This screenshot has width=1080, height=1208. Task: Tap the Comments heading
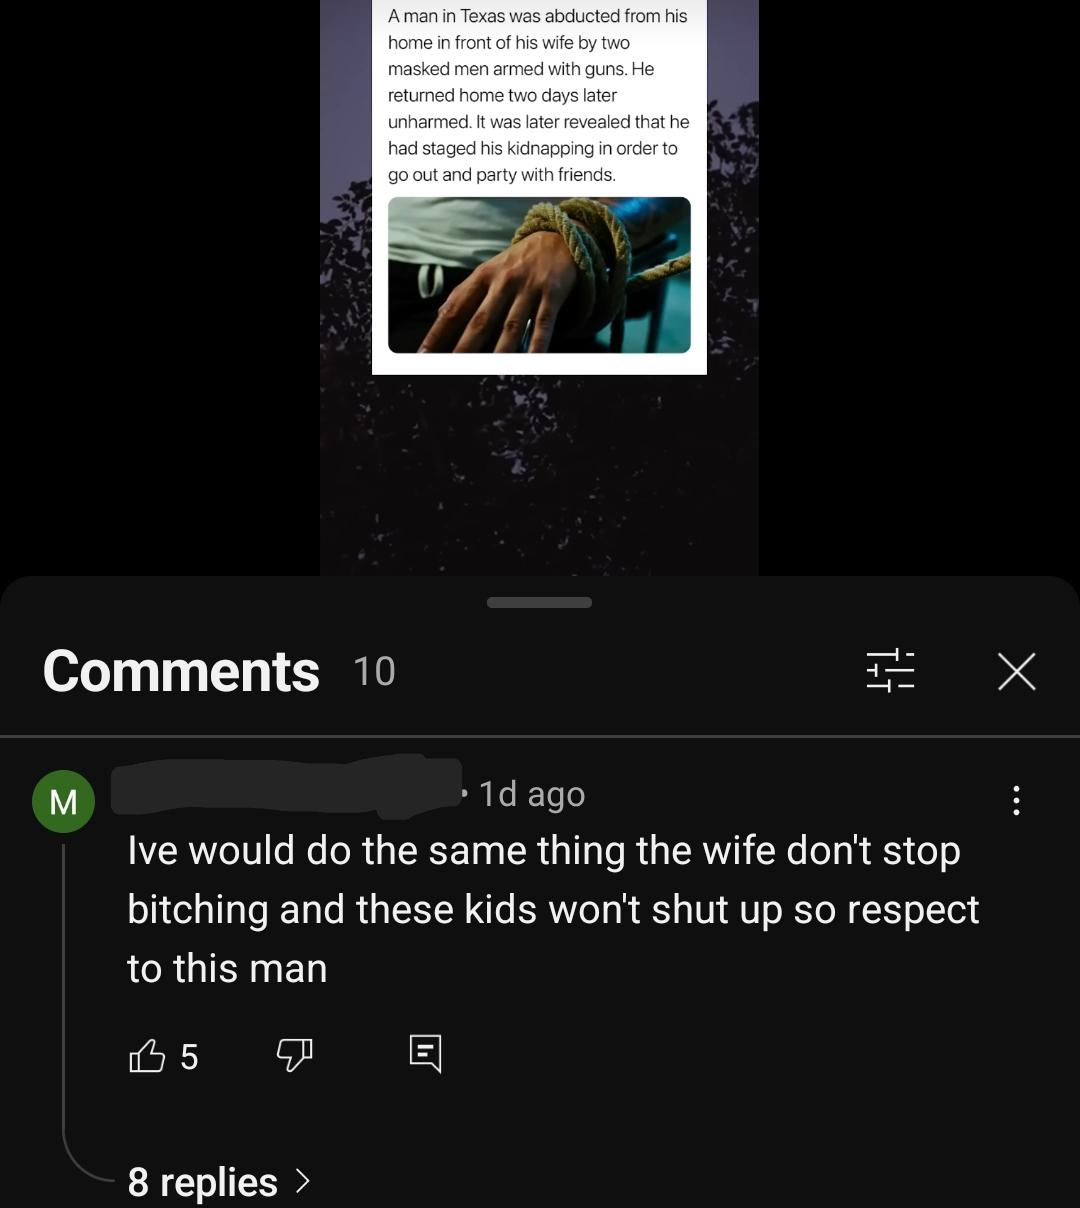coord(181,671)
